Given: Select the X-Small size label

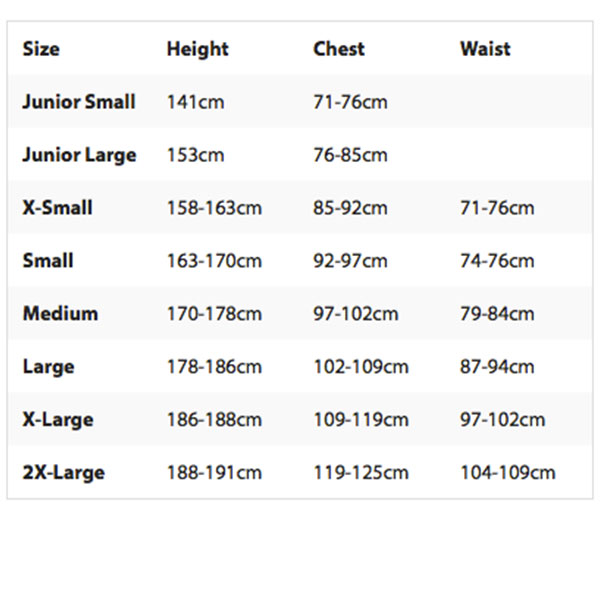Looking at the screenshot, I should (57, 208).
